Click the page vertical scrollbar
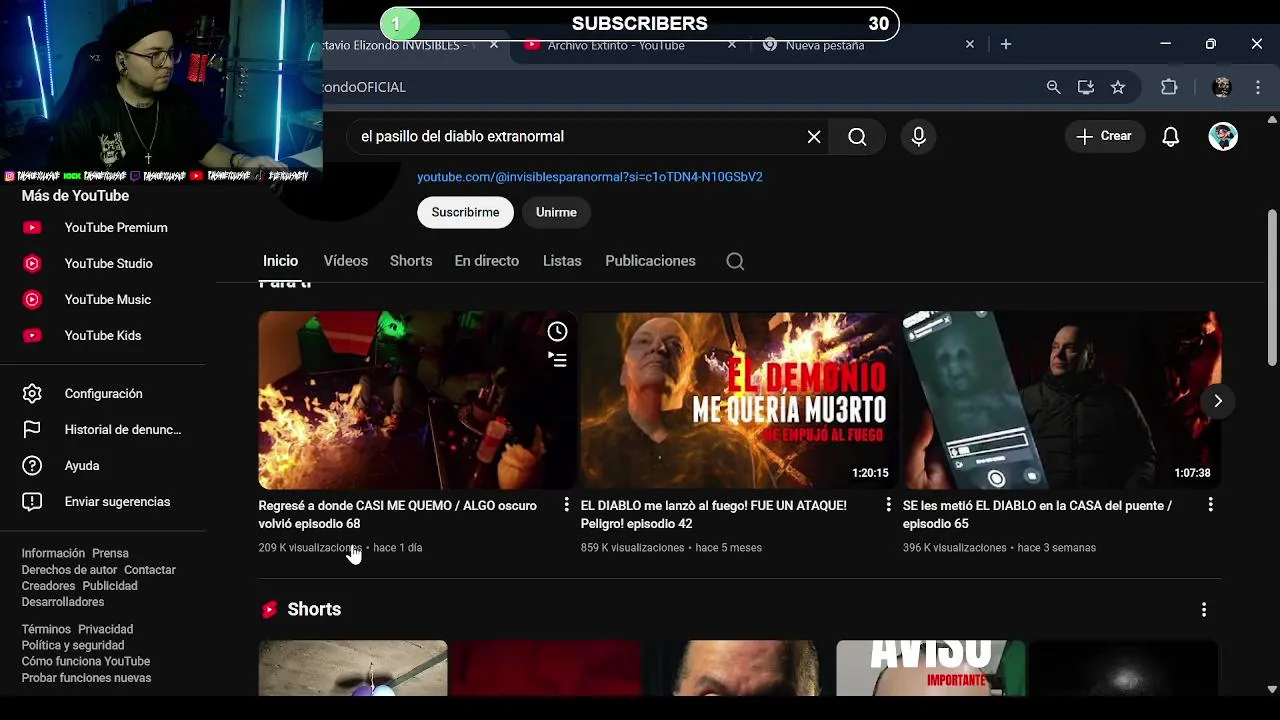Screen dimensions: 1280x720 coord(1272,288)
